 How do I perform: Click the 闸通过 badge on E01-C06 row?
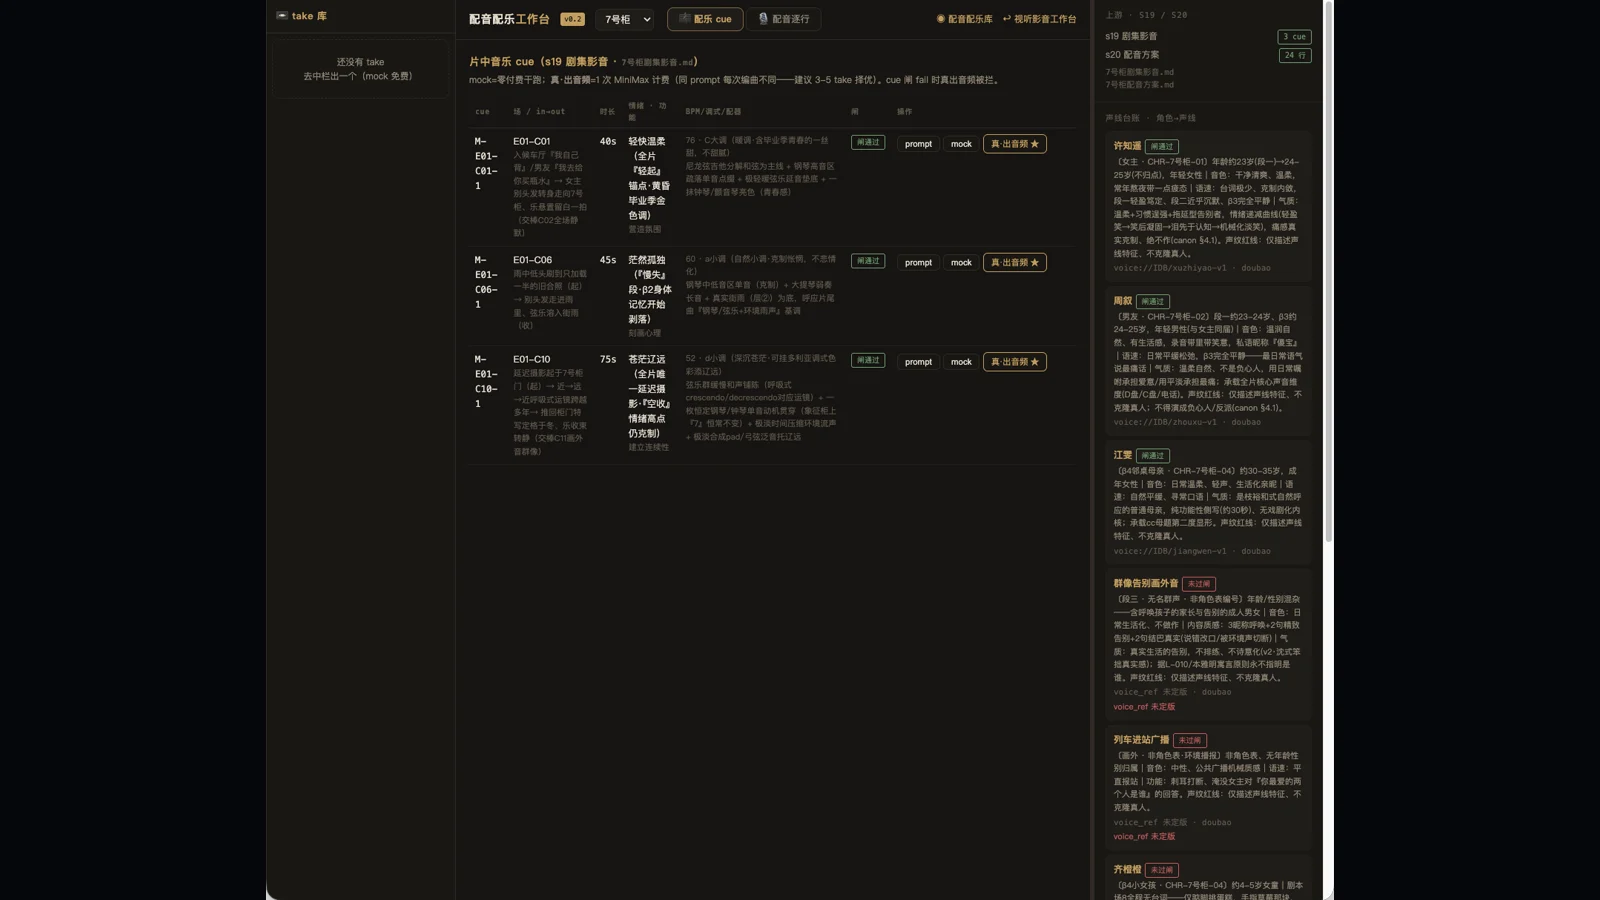click(868, 261)
